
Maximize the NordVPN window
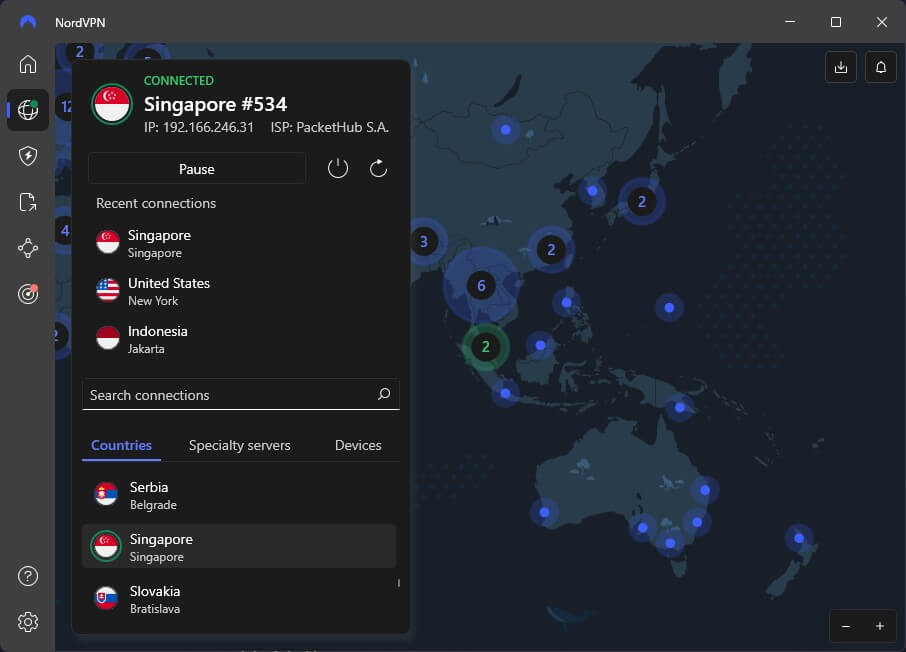tap(836, 22)
